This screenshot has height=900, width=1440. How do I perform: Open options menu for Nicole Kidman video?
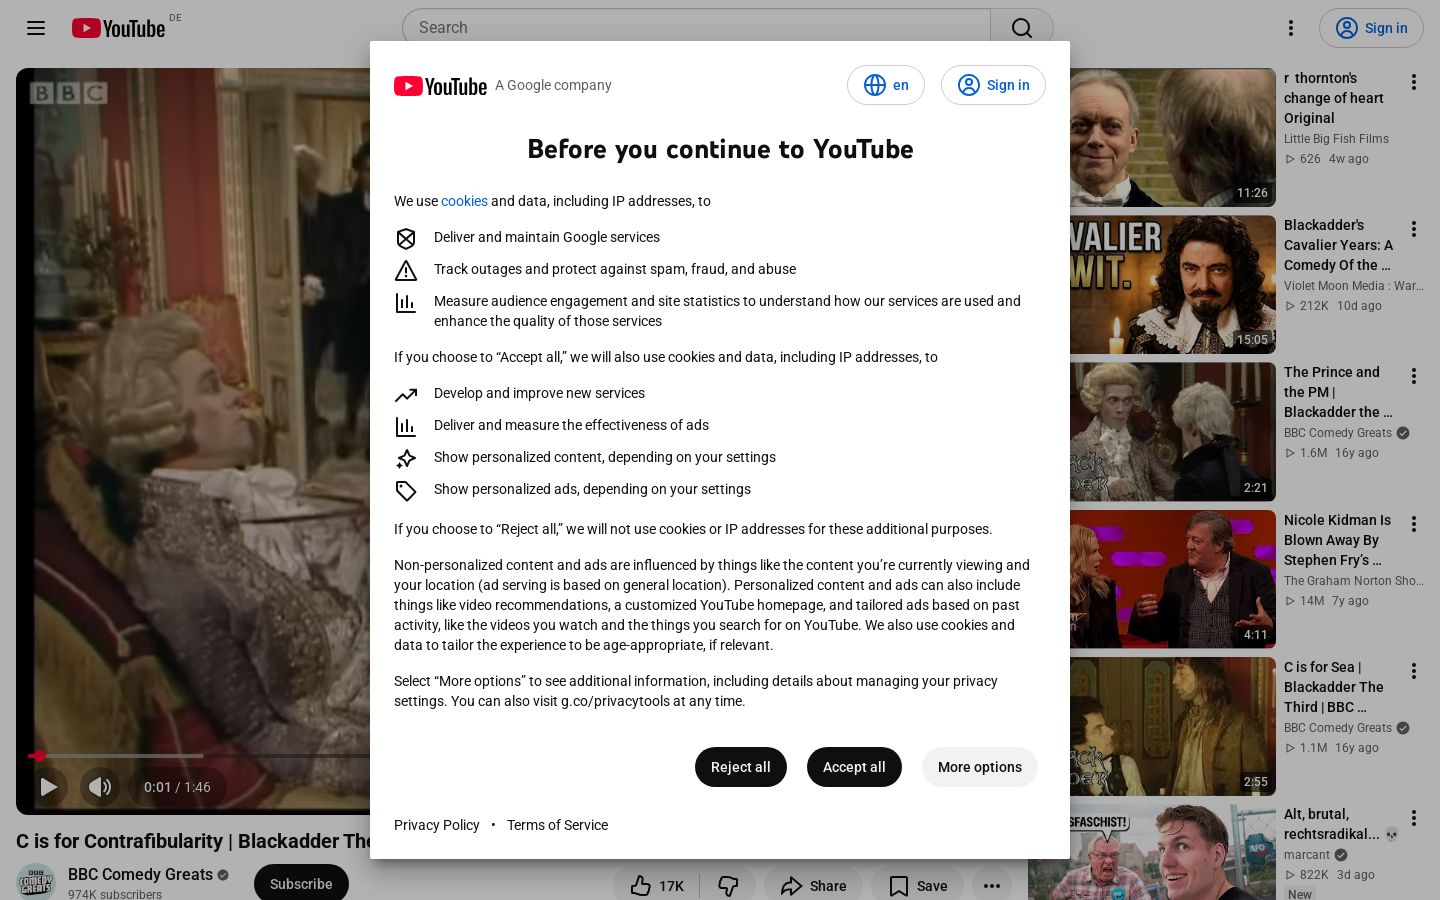pyautogui.click(x=1414, y=524)
